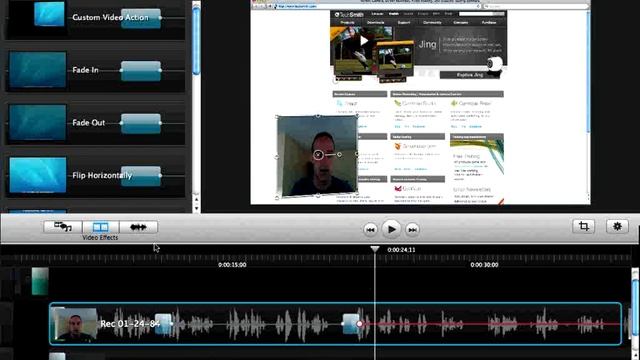Open the audio effects waveform tab

click(138, 227)
